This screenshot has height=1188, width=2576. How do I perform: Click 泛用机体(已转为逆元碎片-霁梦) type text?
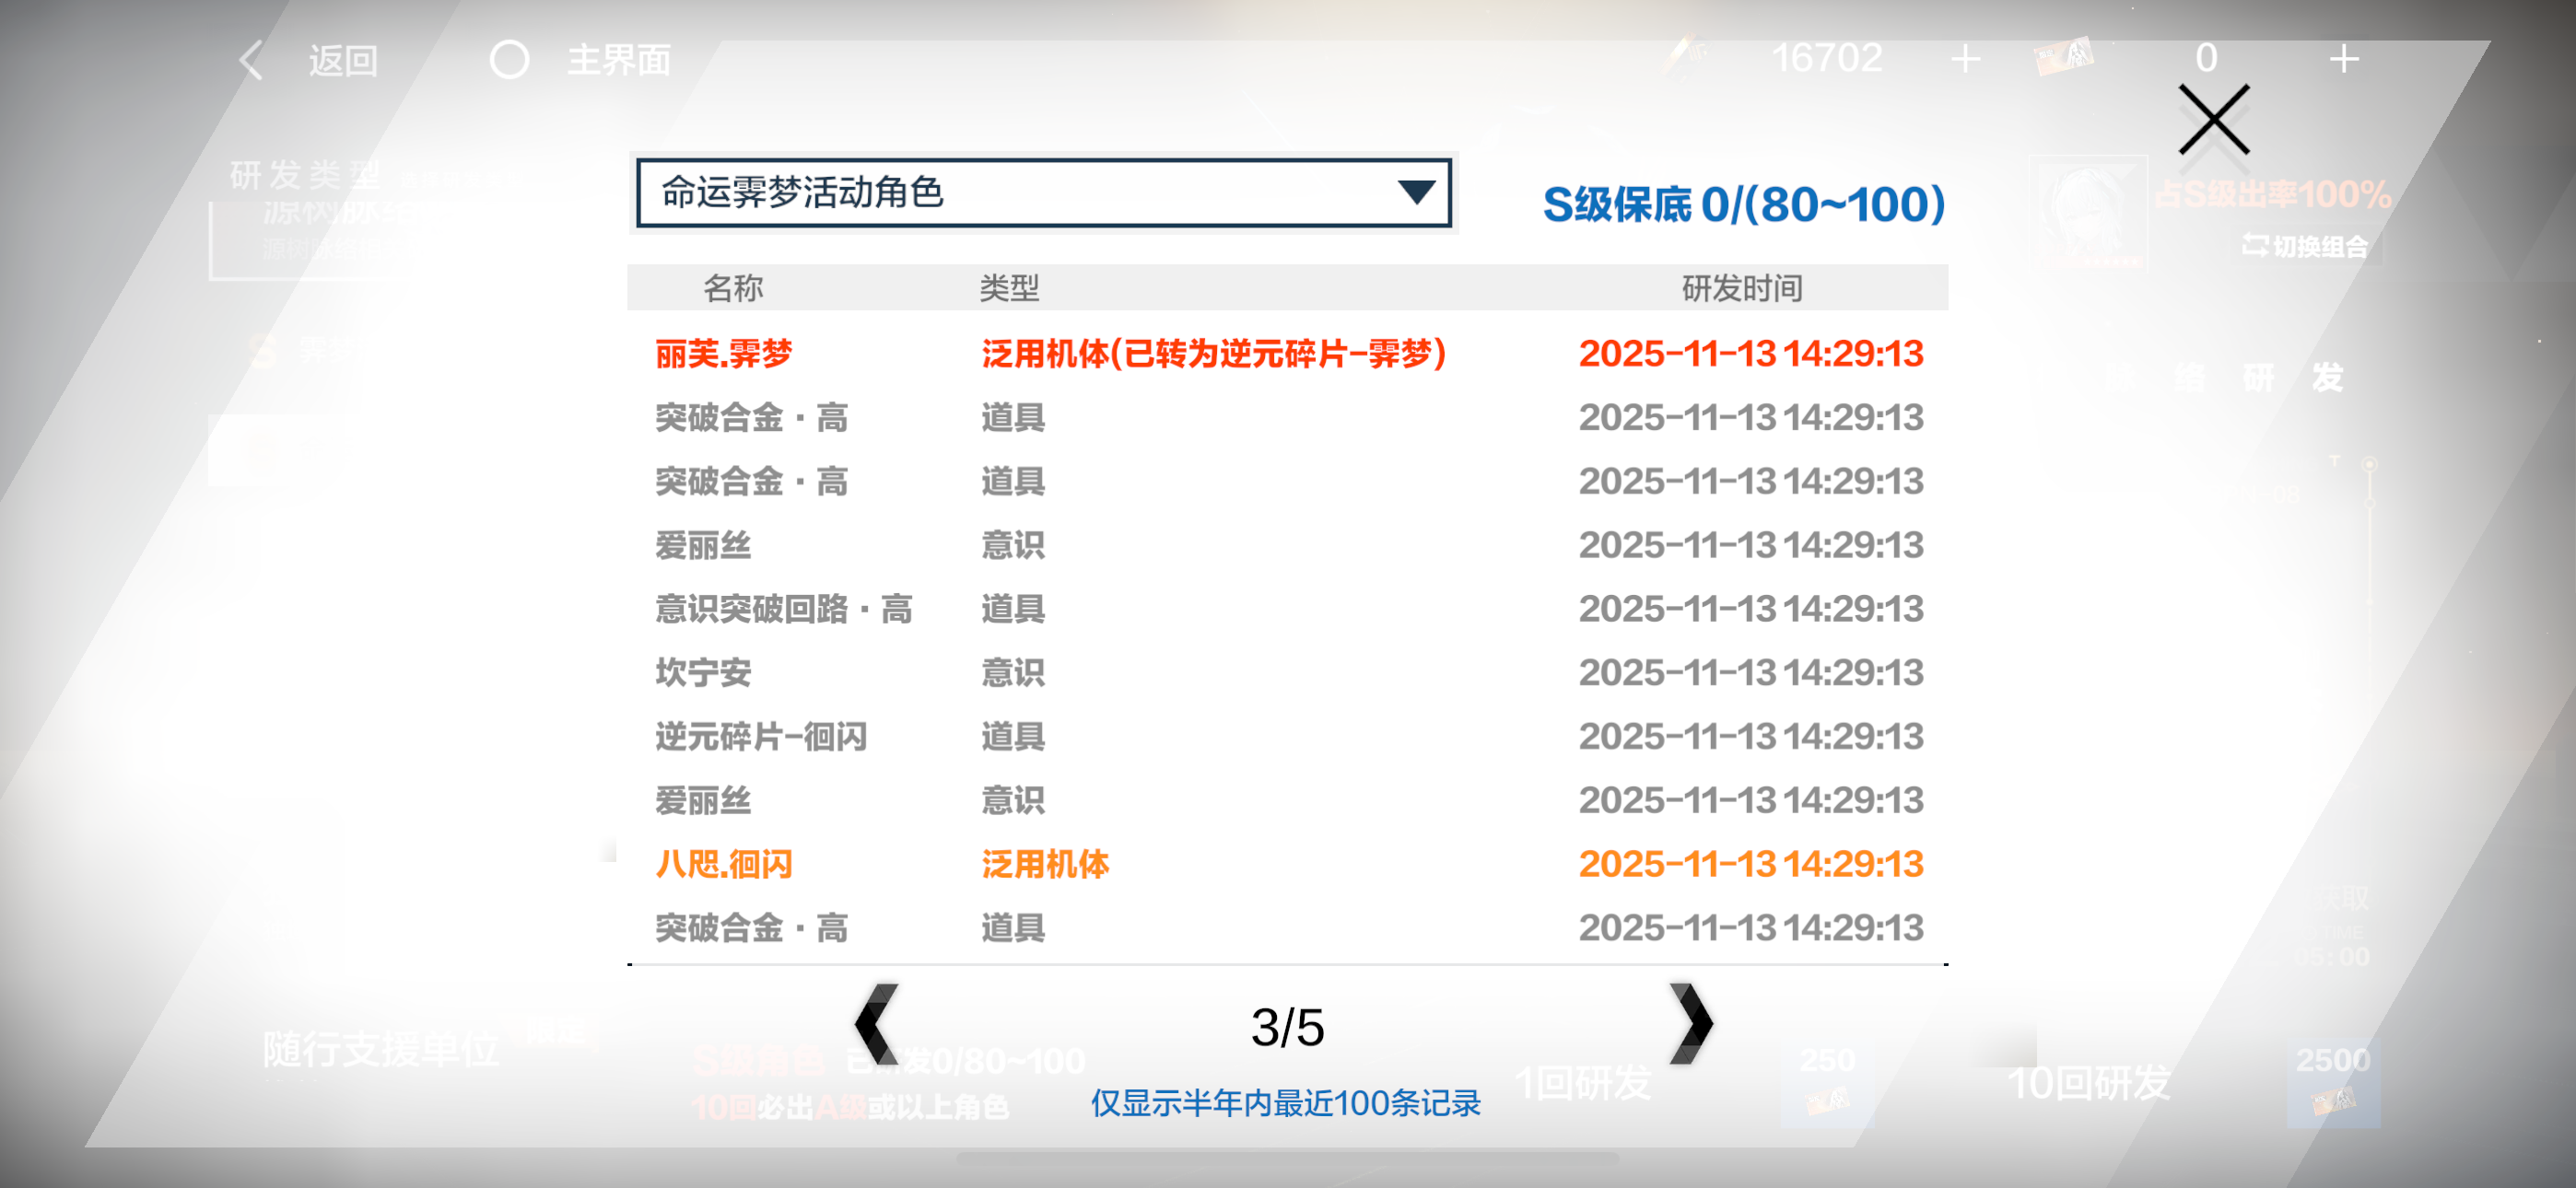point(1213,353)
